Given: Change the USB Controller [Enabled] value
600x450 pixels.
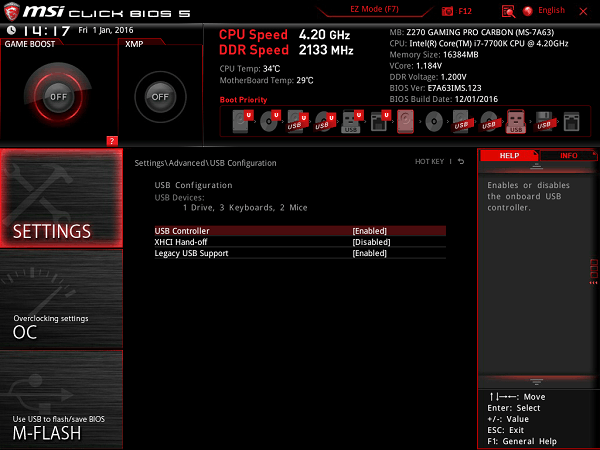Looking at the screenshot, I should [370, 231].
